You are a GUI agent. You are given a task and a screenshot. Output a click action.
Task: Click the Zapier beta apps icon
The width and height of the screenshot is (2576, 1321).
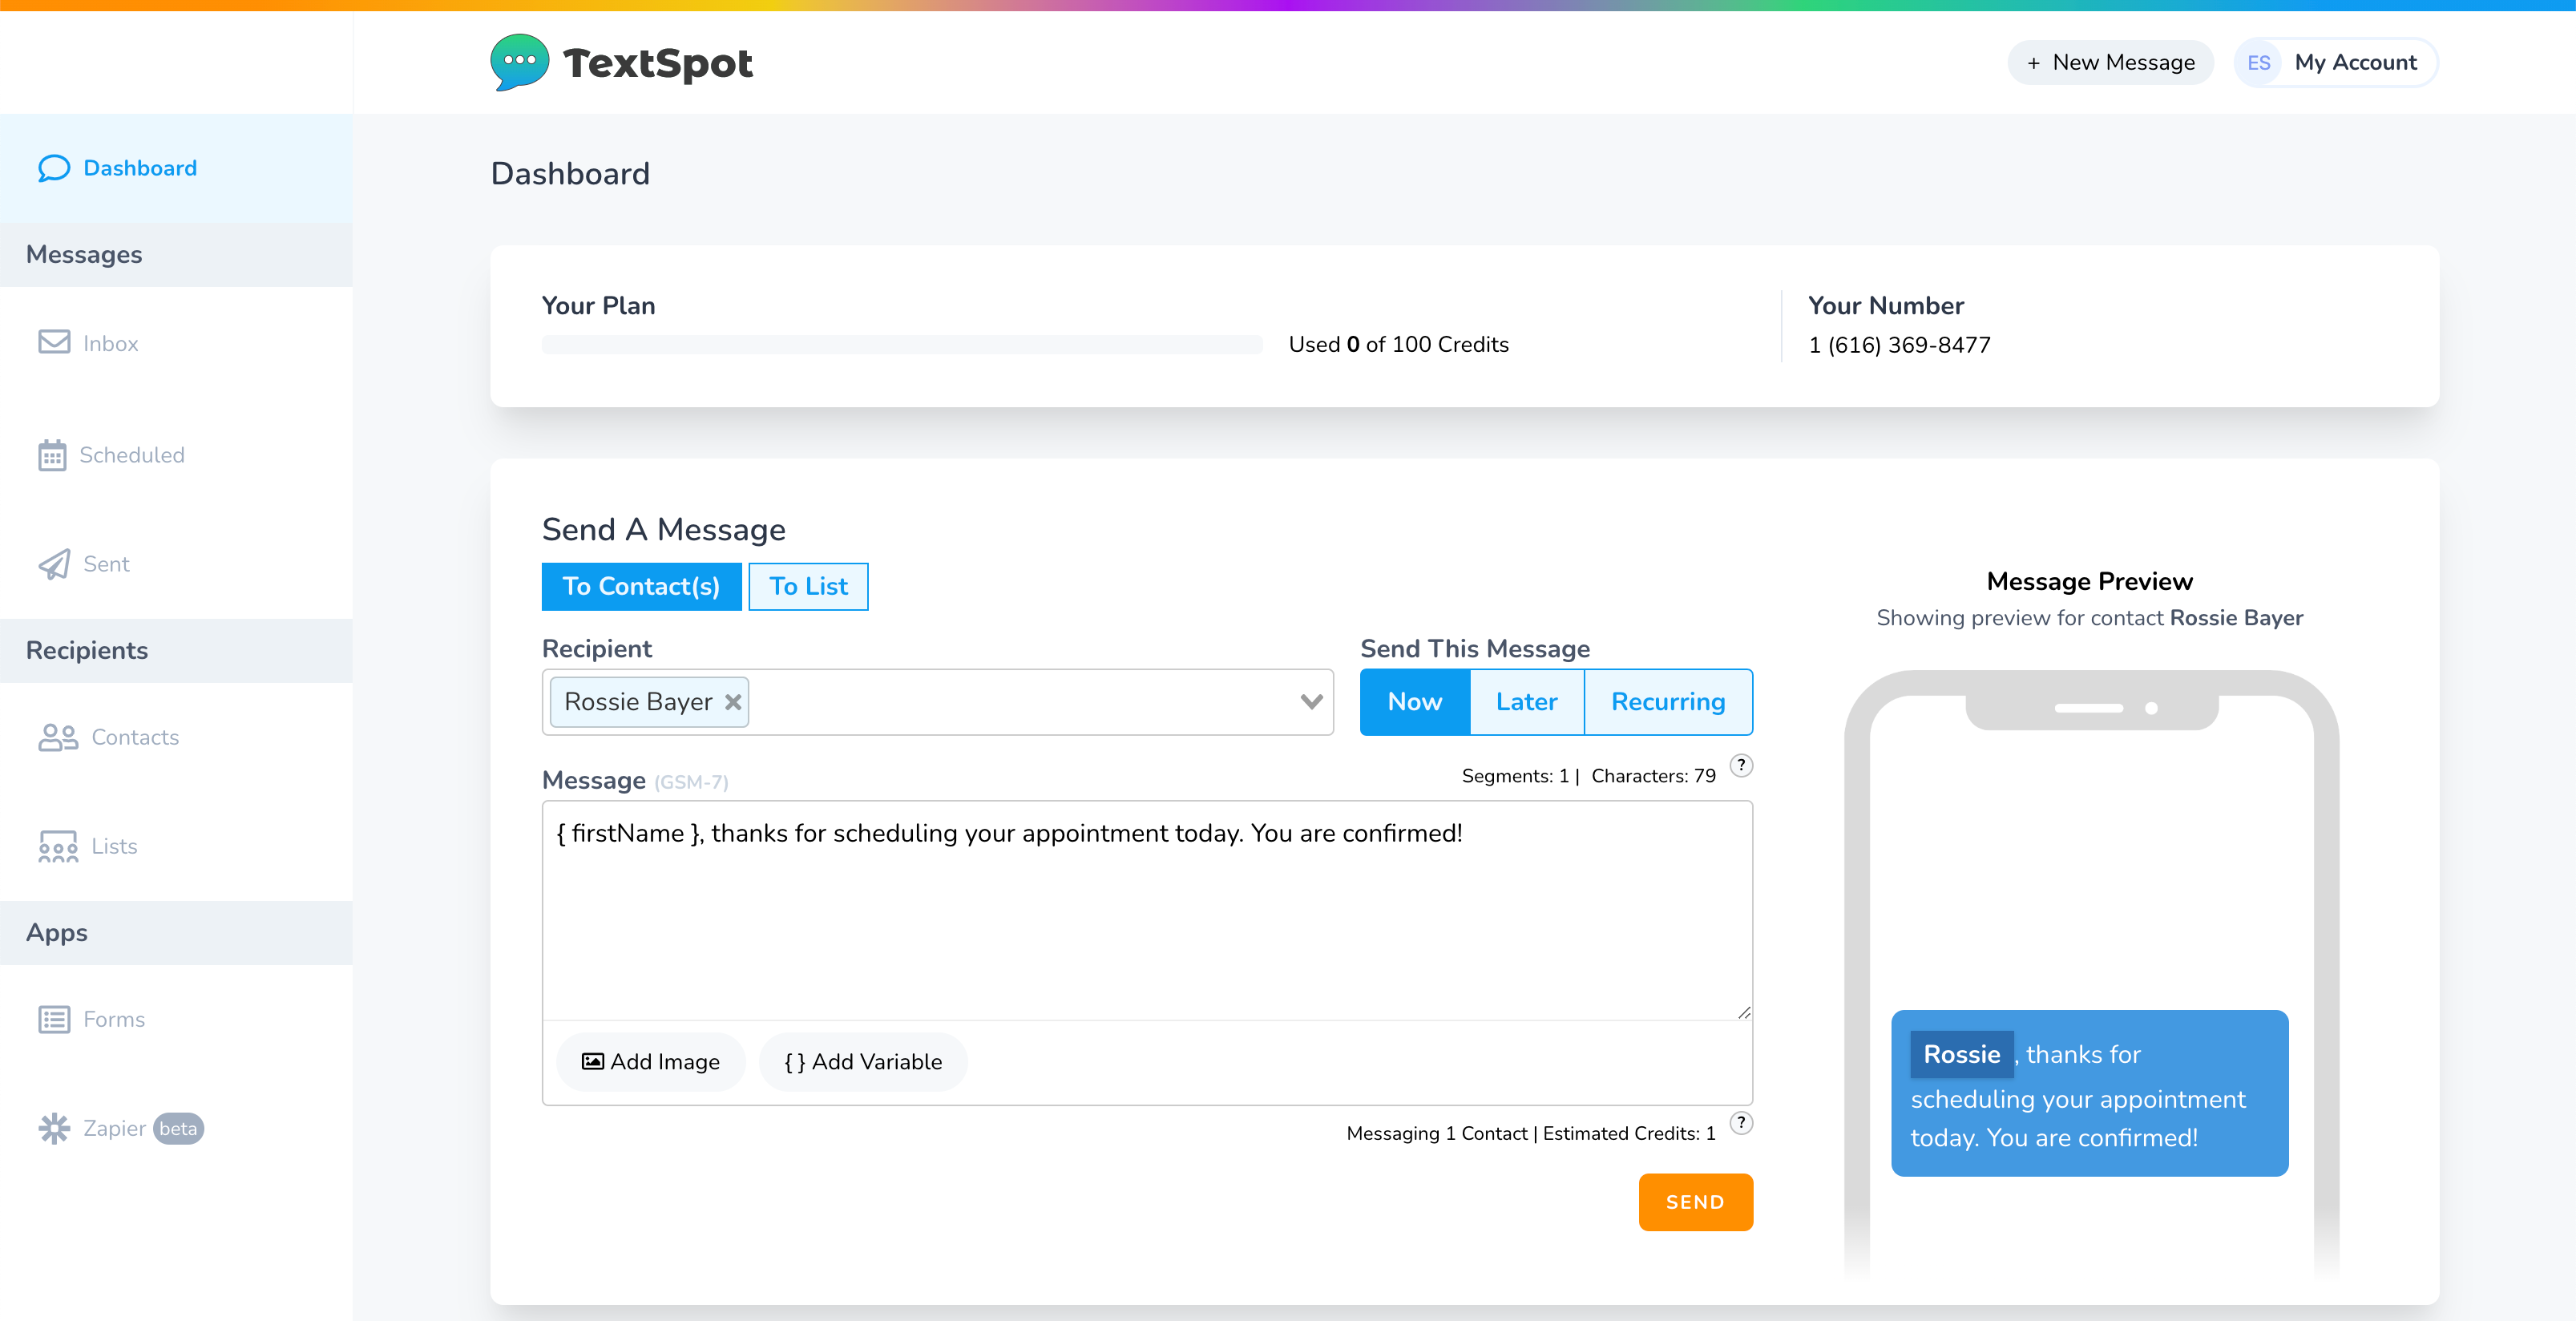tap(55, 1129)
